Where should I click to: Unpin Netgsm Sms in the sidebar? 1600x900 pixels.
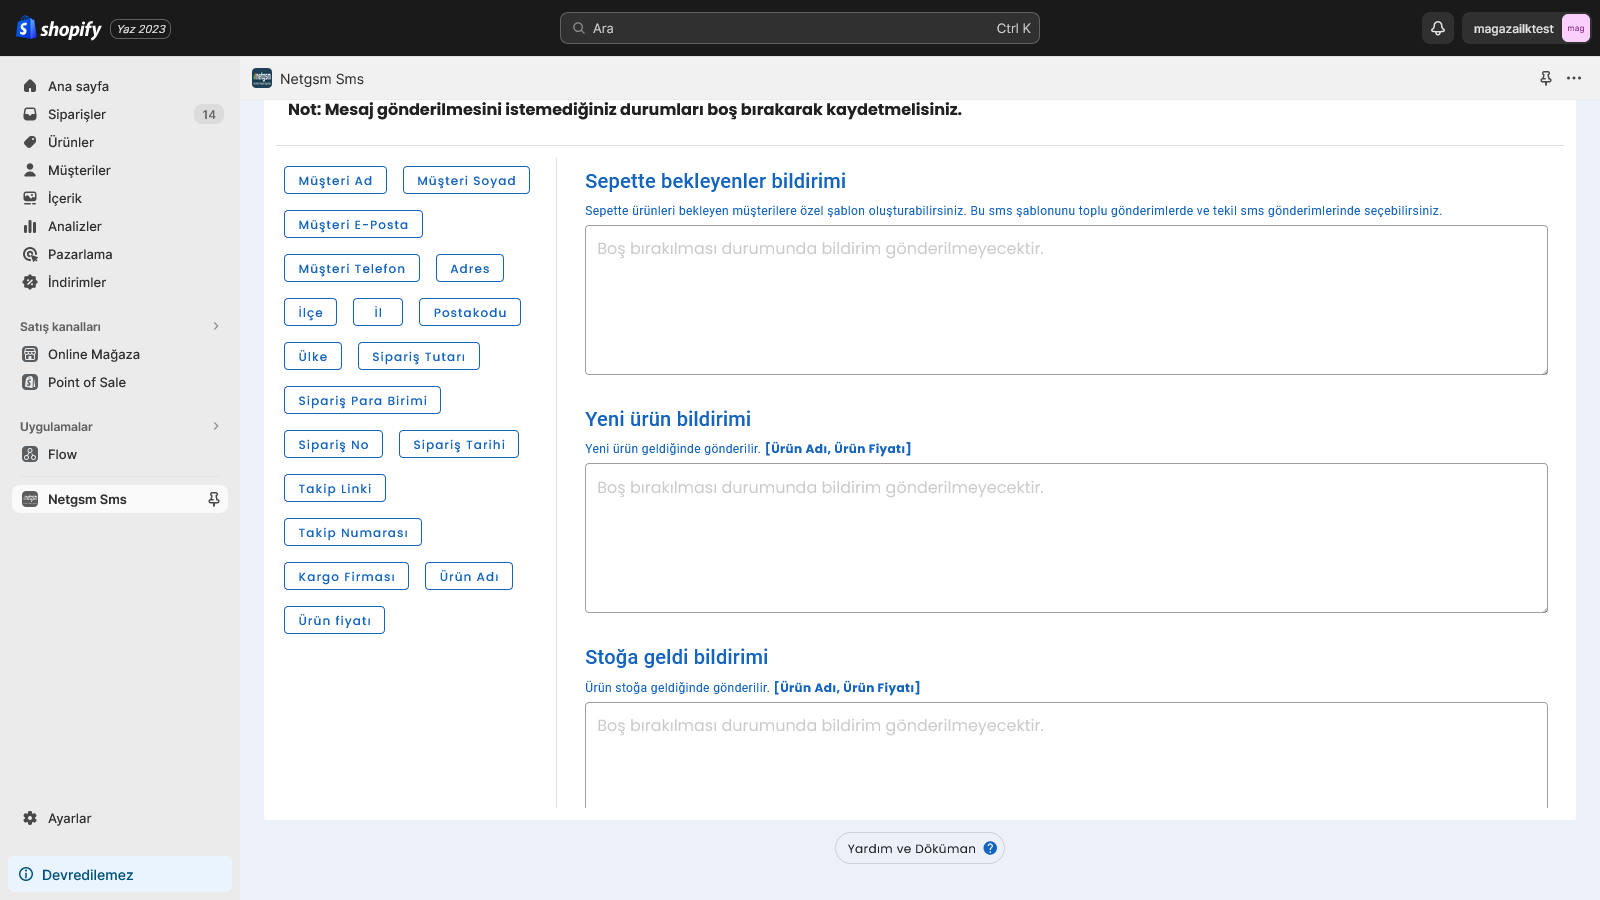tap(214, 499)
